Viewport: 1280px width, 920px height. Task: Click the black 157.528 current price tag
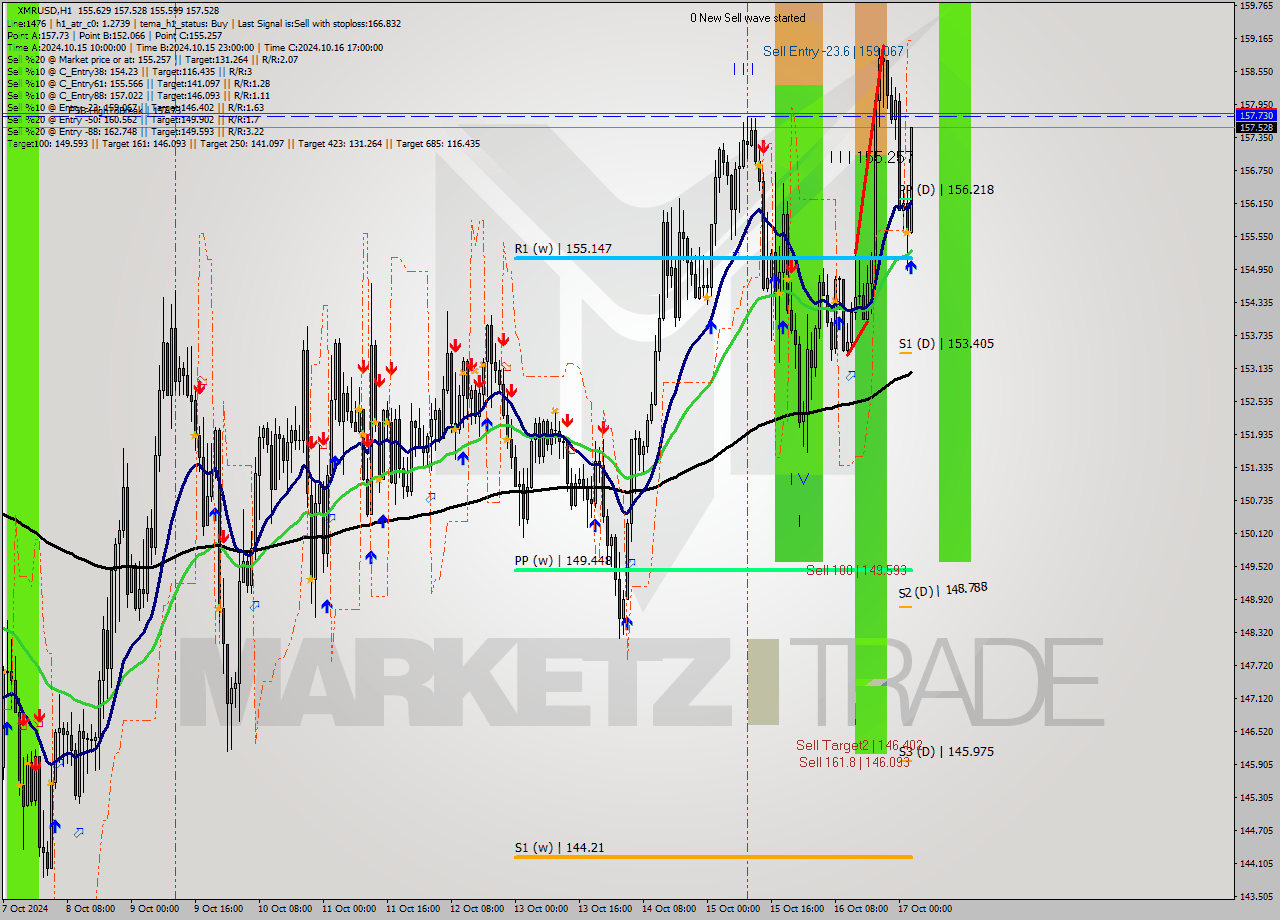tap(1256, 127)
